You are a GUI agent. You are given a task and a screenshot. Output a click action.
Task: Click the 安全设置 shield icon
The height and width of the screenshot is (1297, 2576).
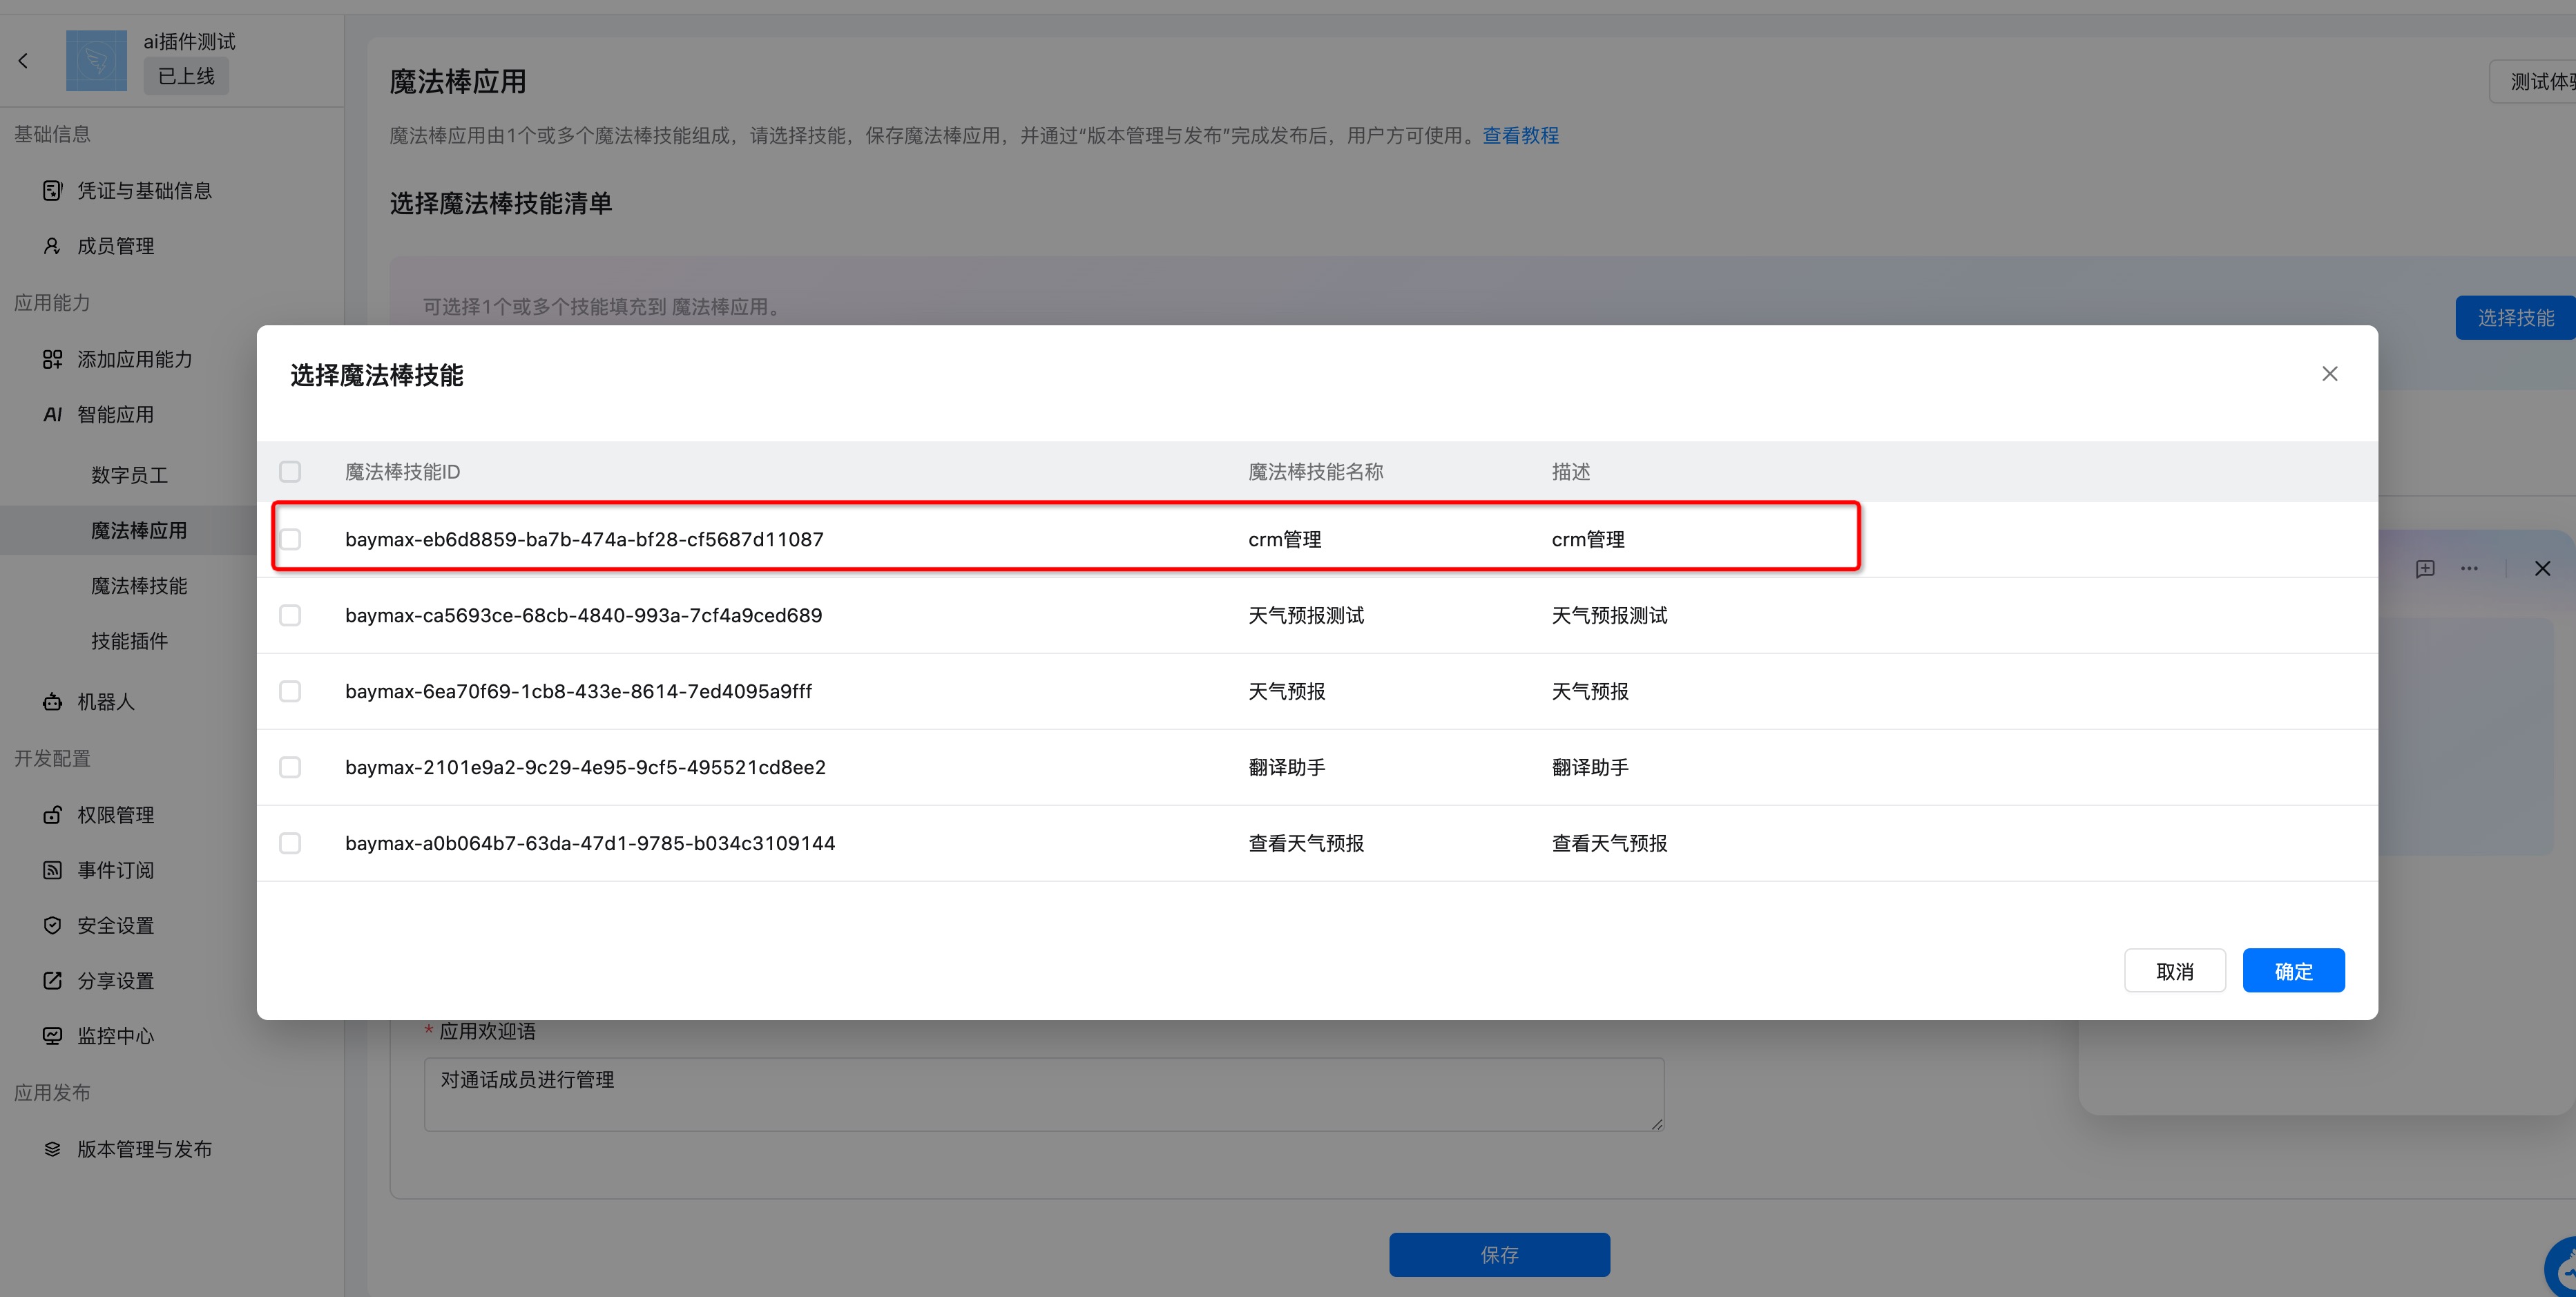(x=52, y=925)
